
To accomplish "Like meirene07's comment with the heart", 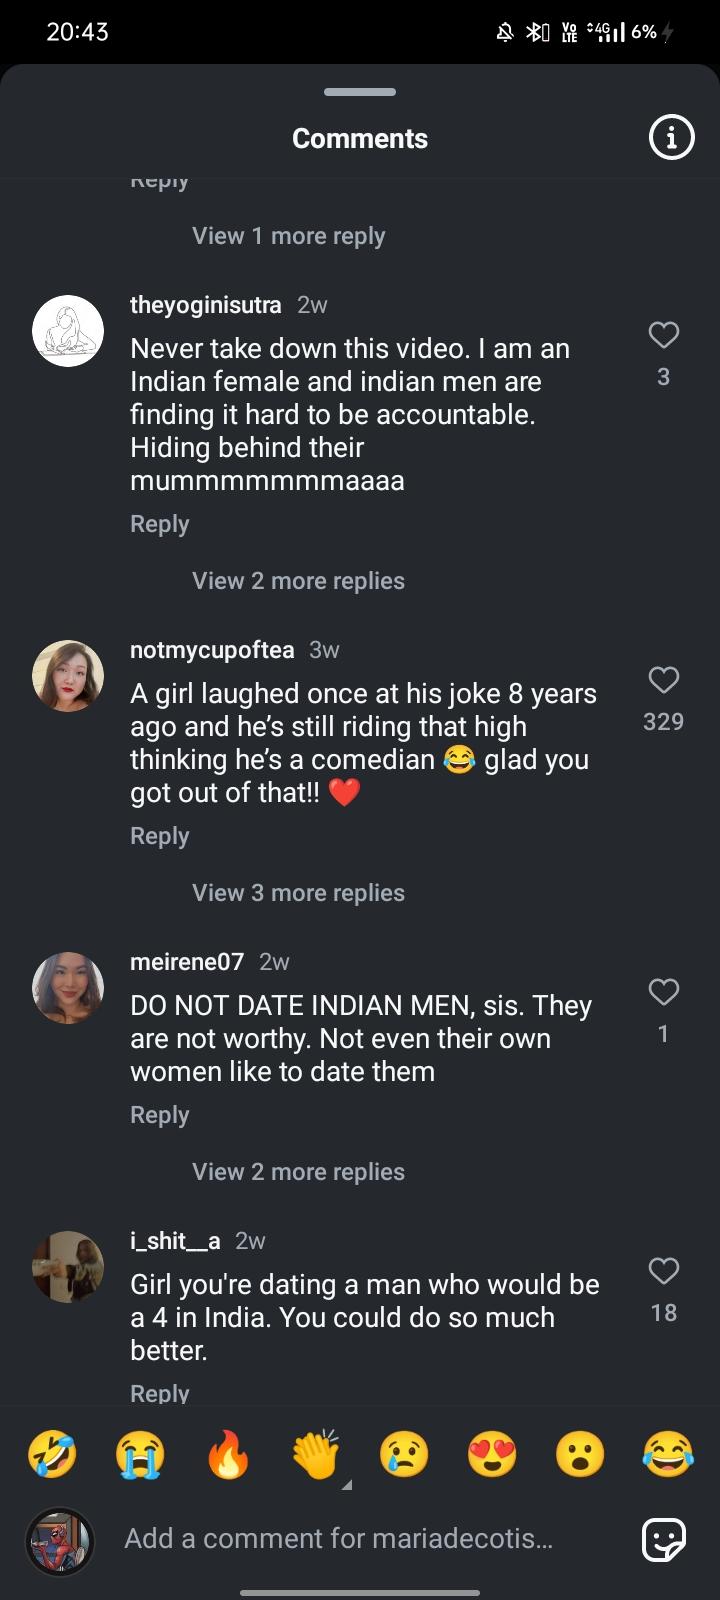I will (x=663, y=992).
